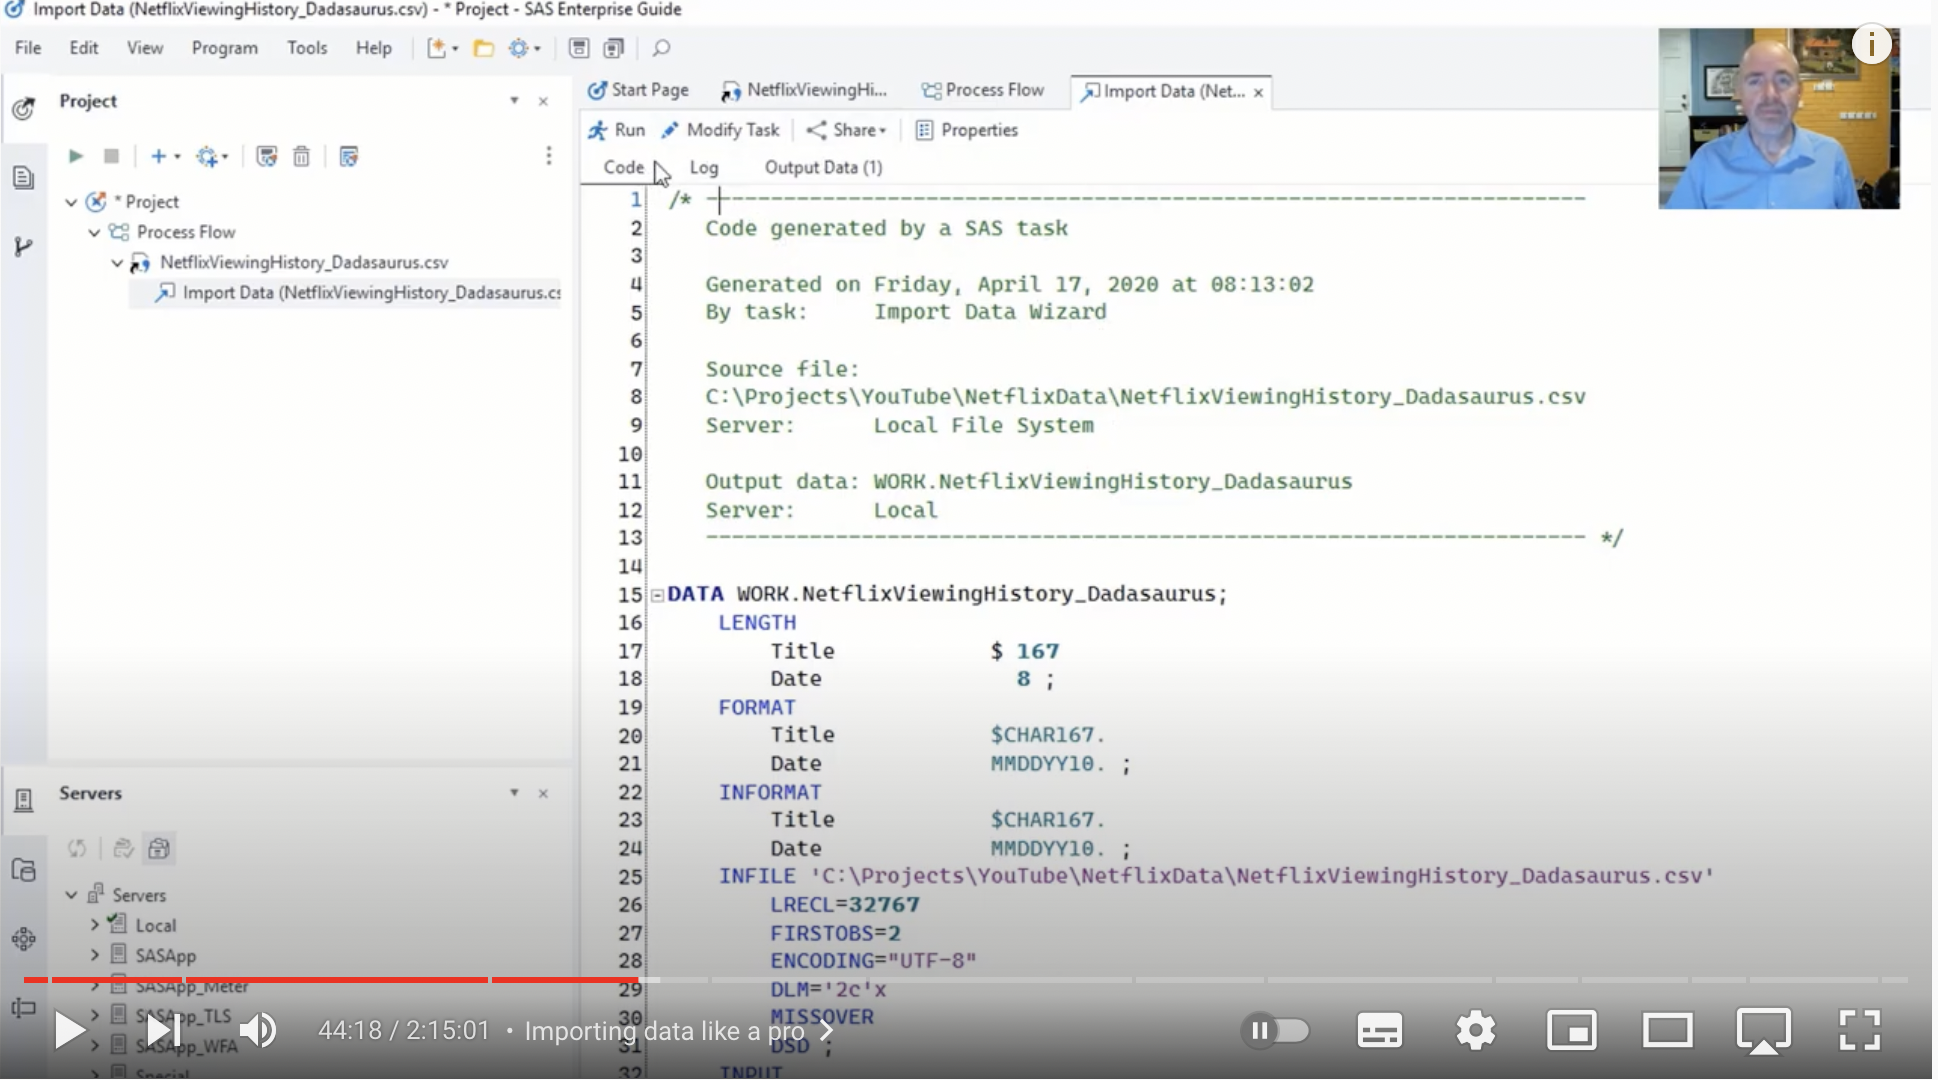
Task: Mute the video volume
Action: tap(258, 1030)
